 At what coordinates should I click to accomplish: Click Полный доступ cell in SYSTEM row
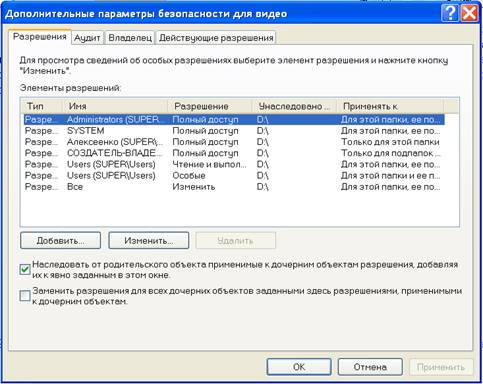[205, 131]
